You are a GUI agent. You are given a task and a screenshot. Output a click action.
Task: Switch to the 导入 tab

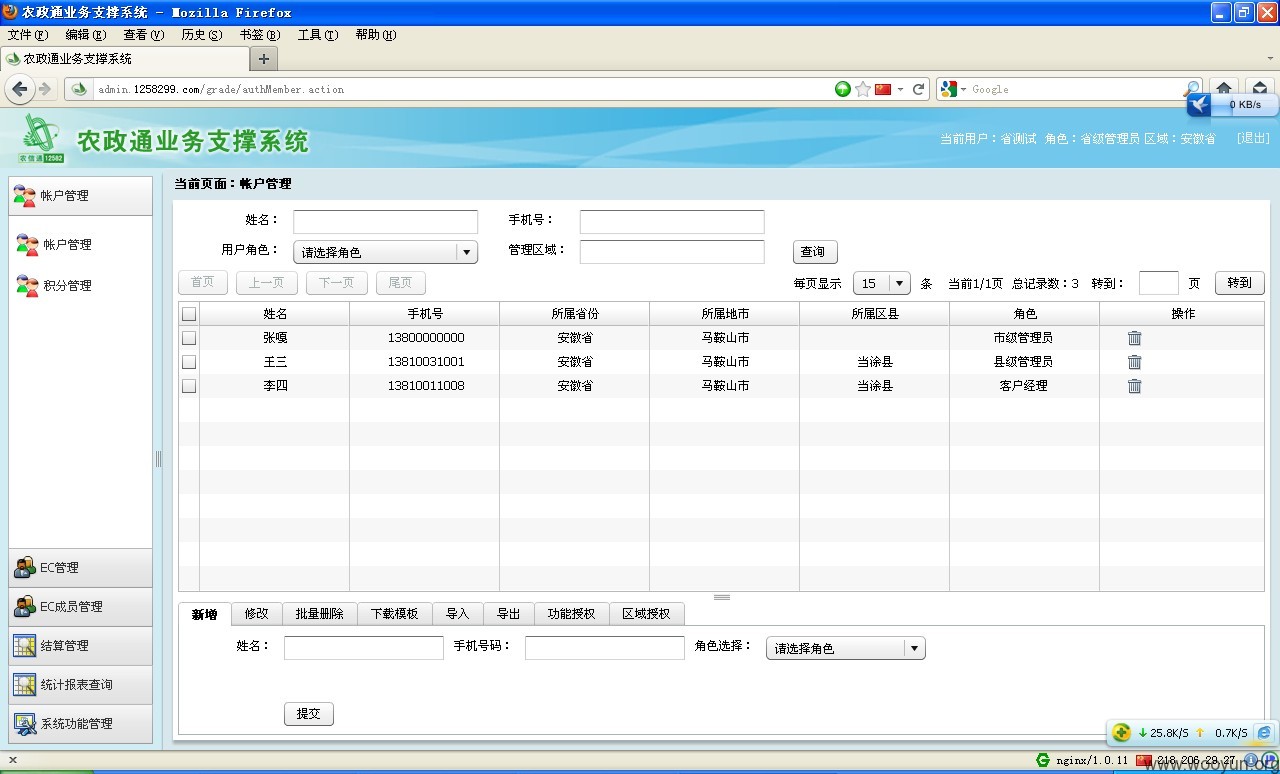coord(458,614)
